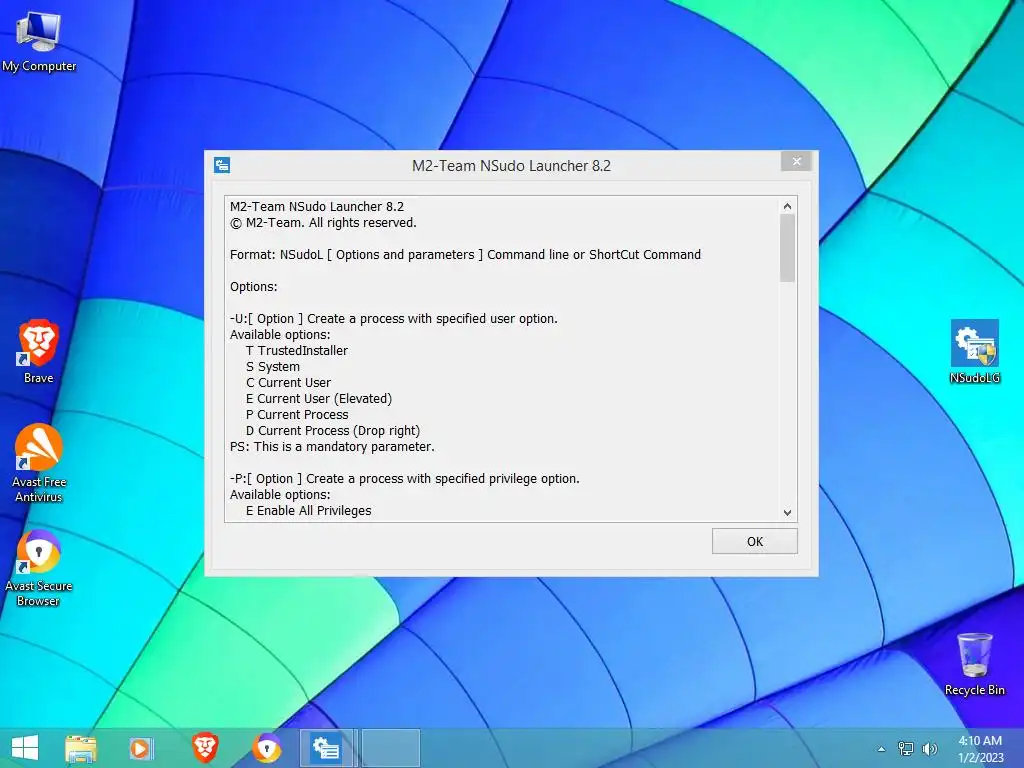
Task: Close the NSudo Launcher dialog window
Action: 796,161
